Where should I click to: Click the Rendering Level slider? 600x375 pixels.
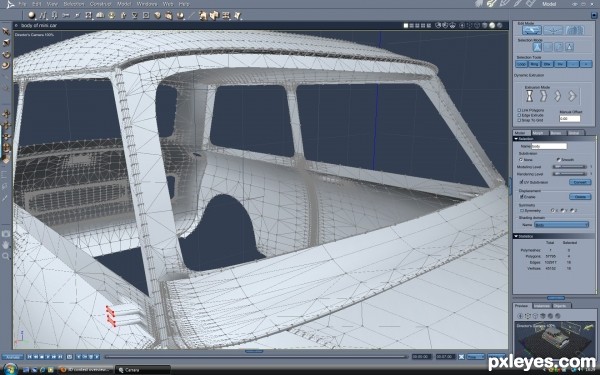[x=569, y=174]
